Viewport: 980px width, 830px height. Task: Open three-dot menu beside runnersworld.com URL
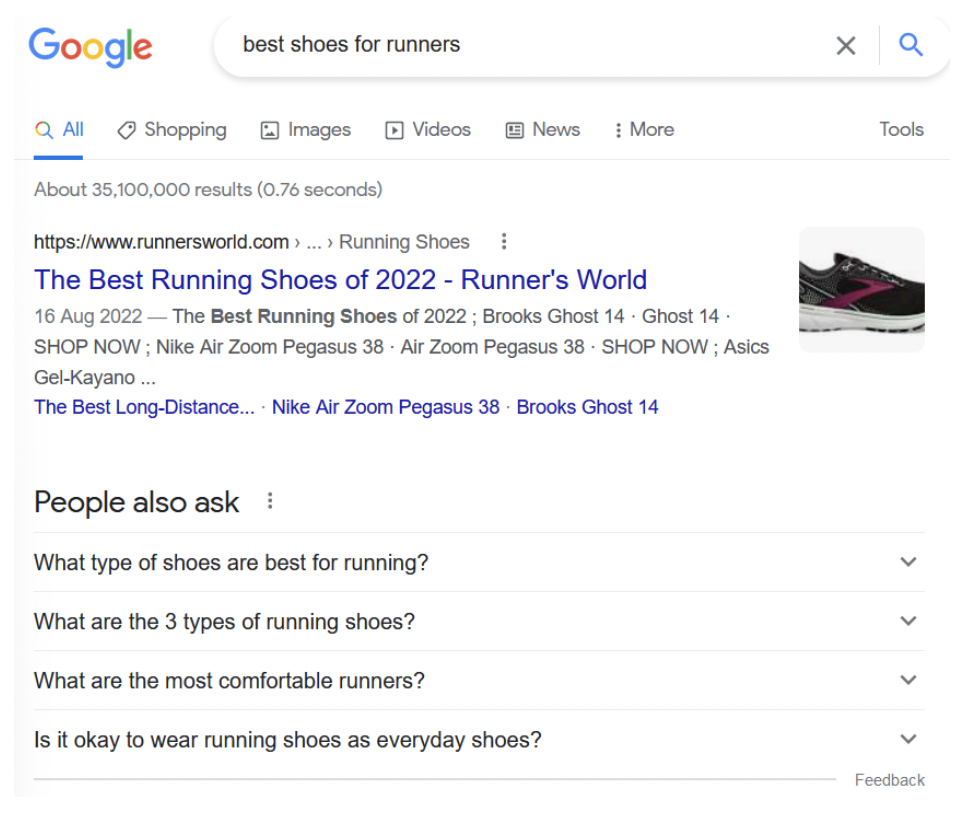pos(504,242)
